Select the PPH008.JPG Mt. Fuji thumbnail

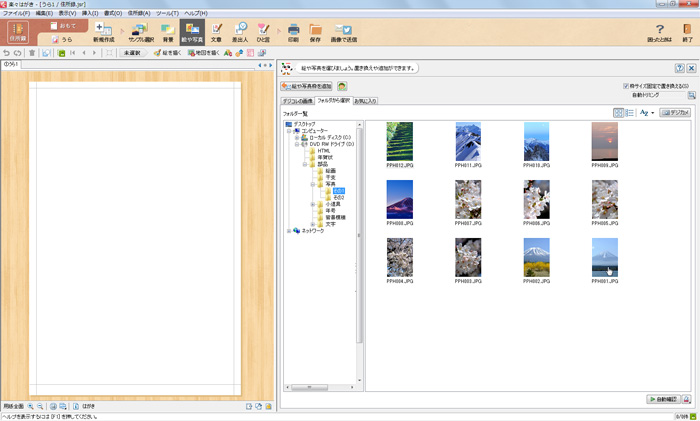[x=400, y=199]
